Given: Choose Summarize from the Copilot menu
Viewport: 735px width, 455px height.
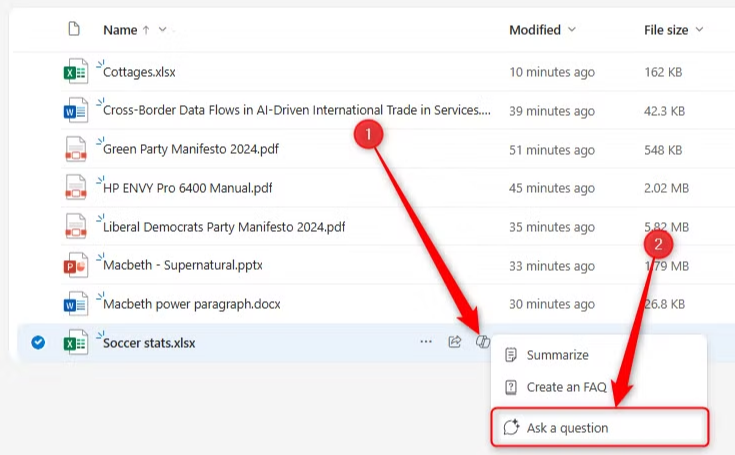Looking at the screenshot, I should coord(599,355).
